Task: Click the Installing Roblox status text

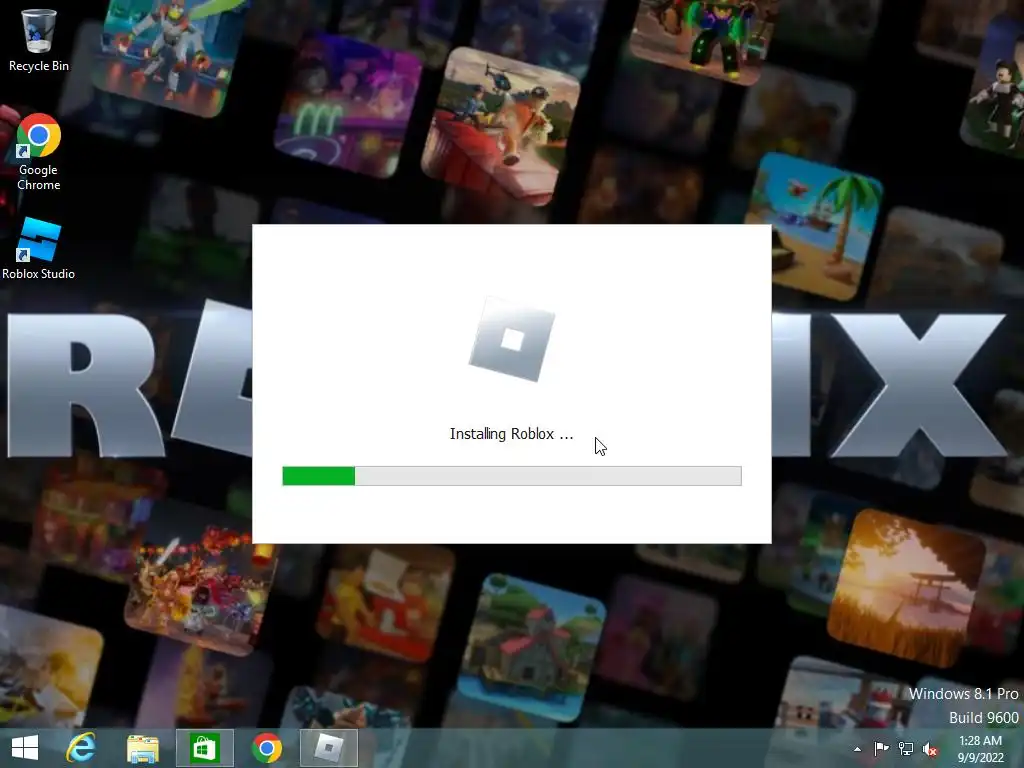Action: click(x=511, y=434)
